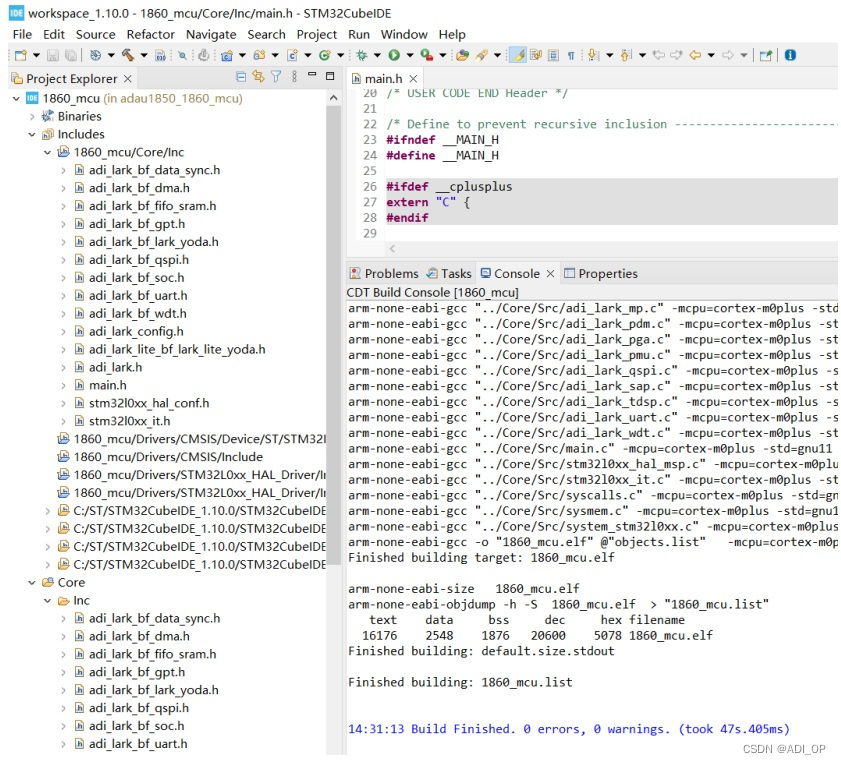Collapse All in Project Explorer
The image size is (841, 764).
pos(241,77)
